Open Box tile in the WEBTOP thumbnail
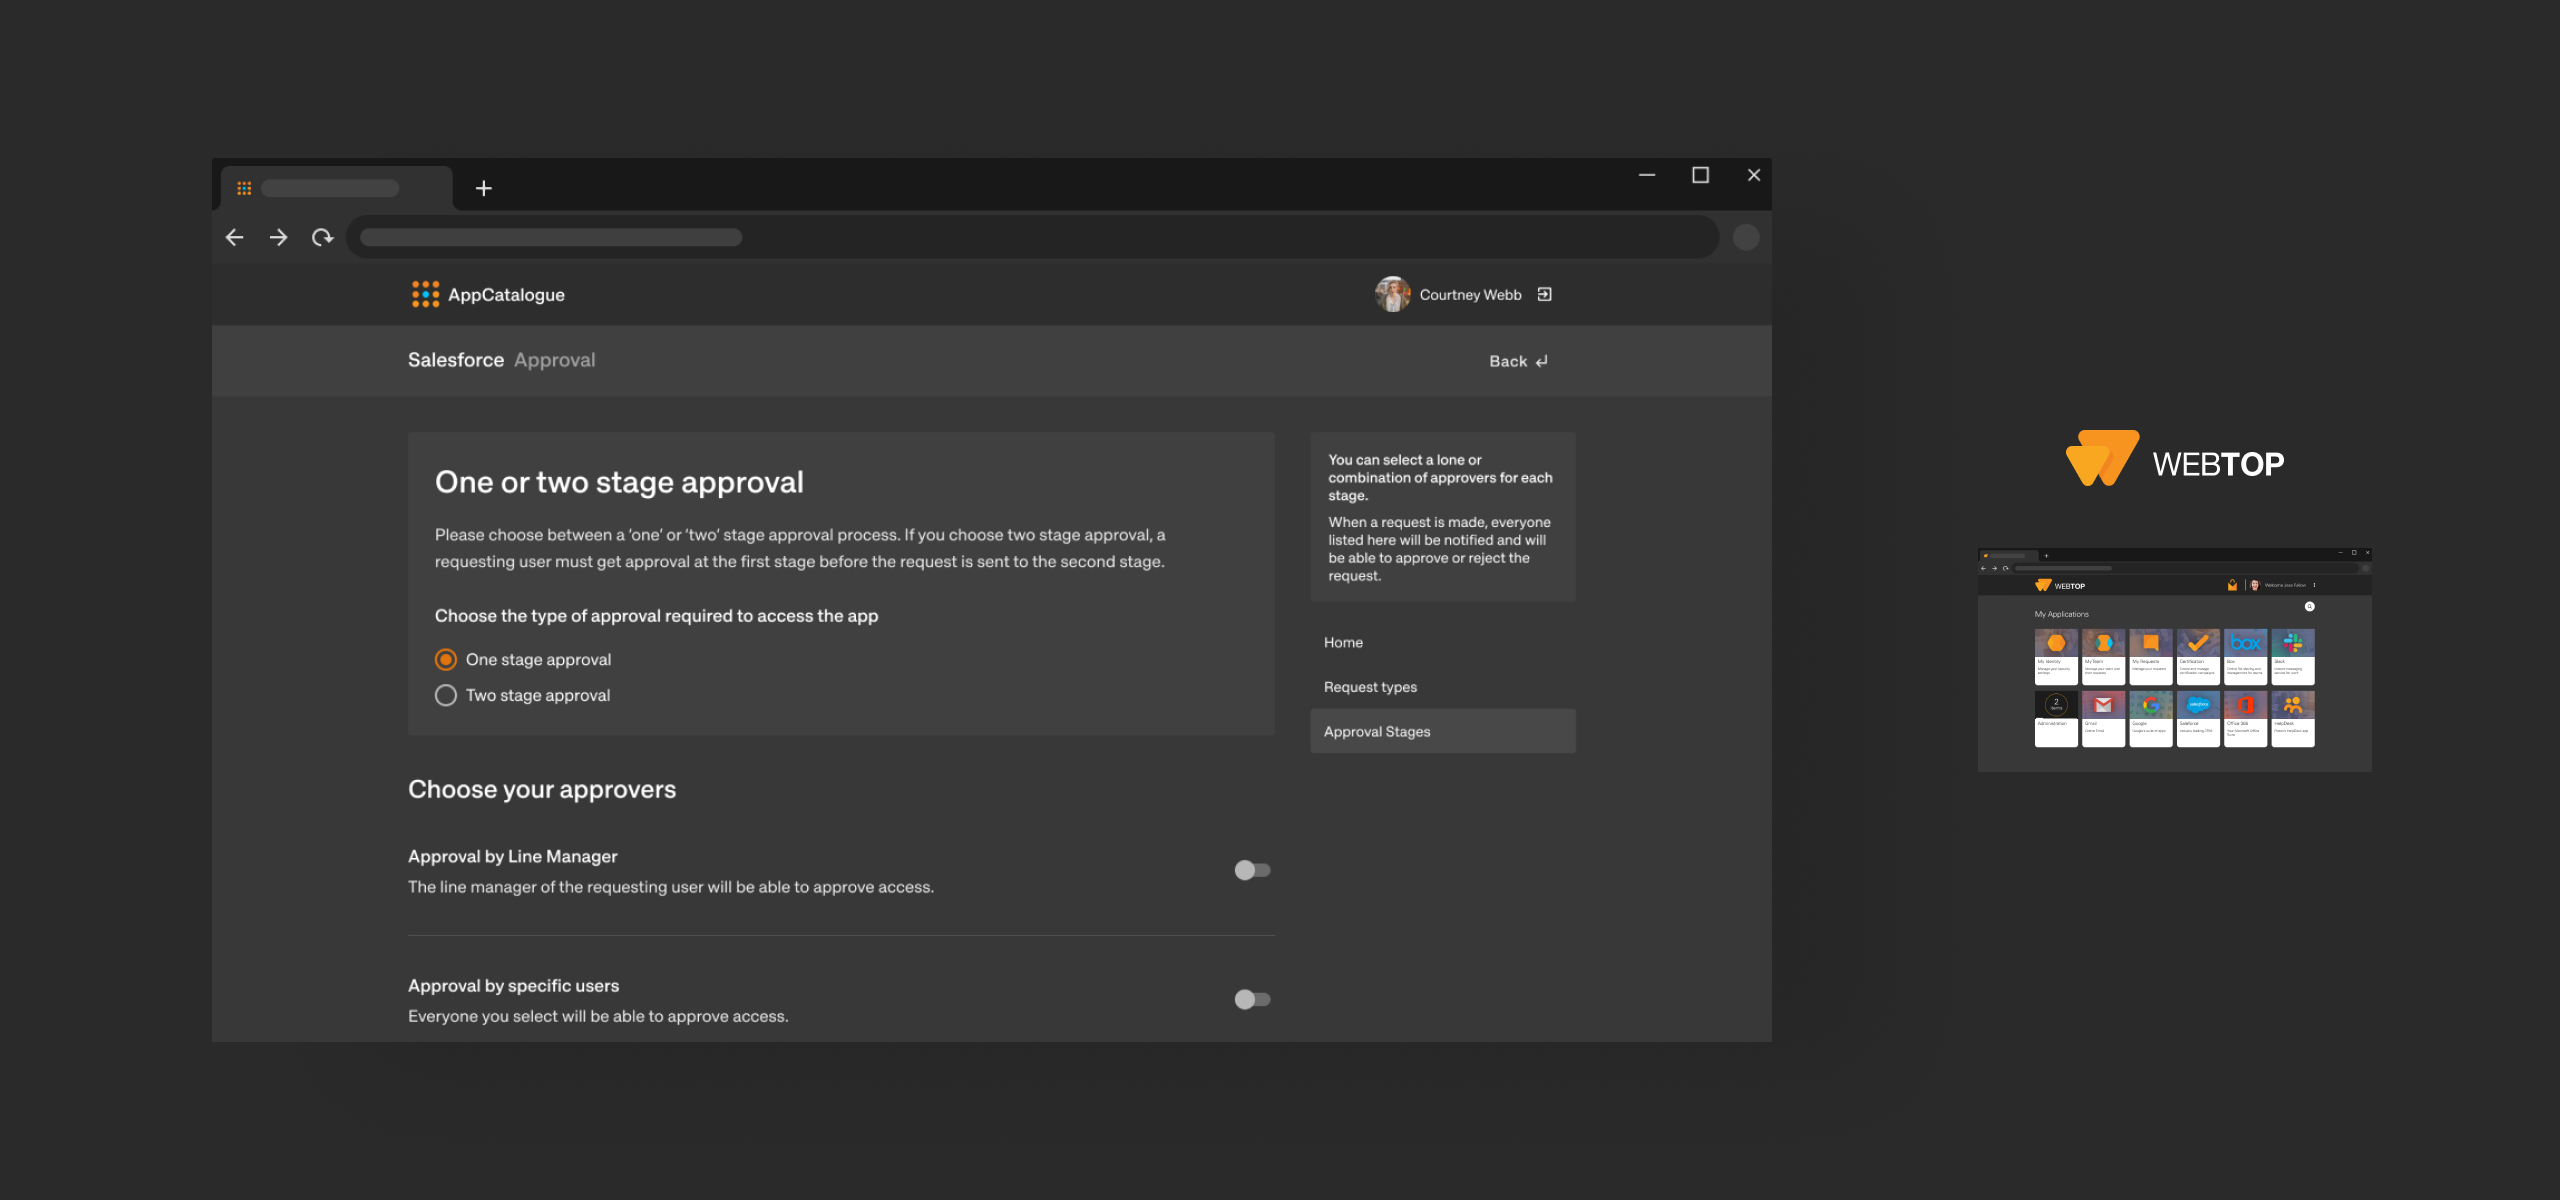The height and width of the screenshot is (1200, 2560). [x=2245, y=657]
